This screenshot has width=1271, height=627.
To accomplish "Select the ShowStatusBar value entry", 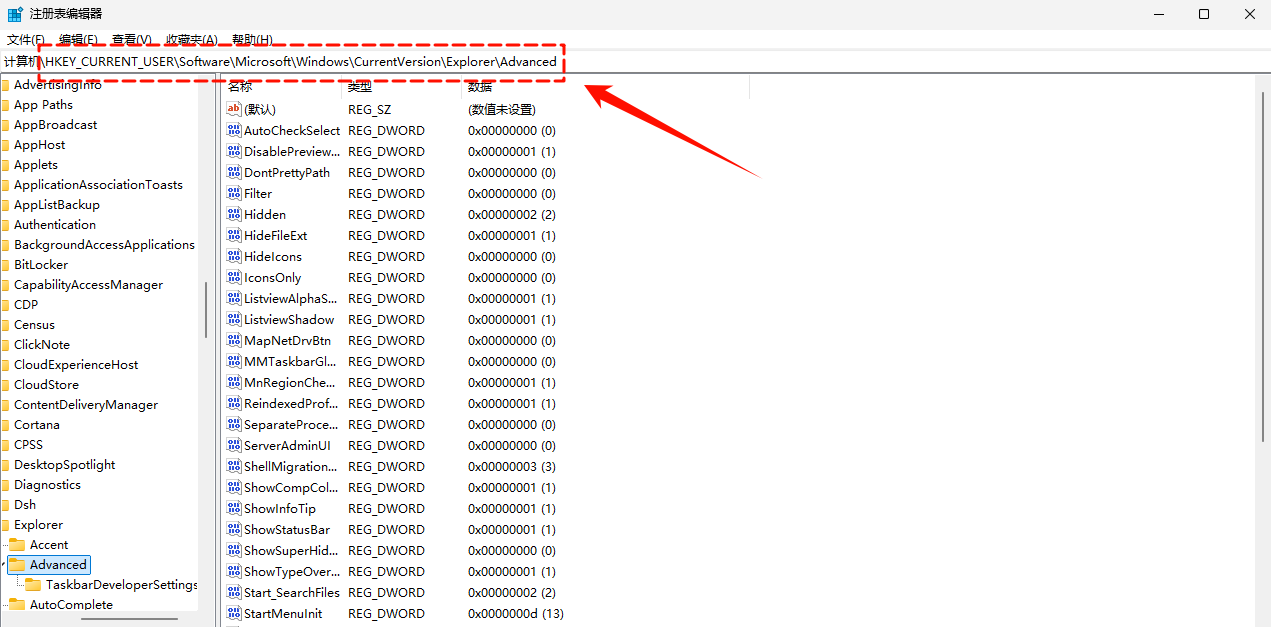I will tap(286, 530).
